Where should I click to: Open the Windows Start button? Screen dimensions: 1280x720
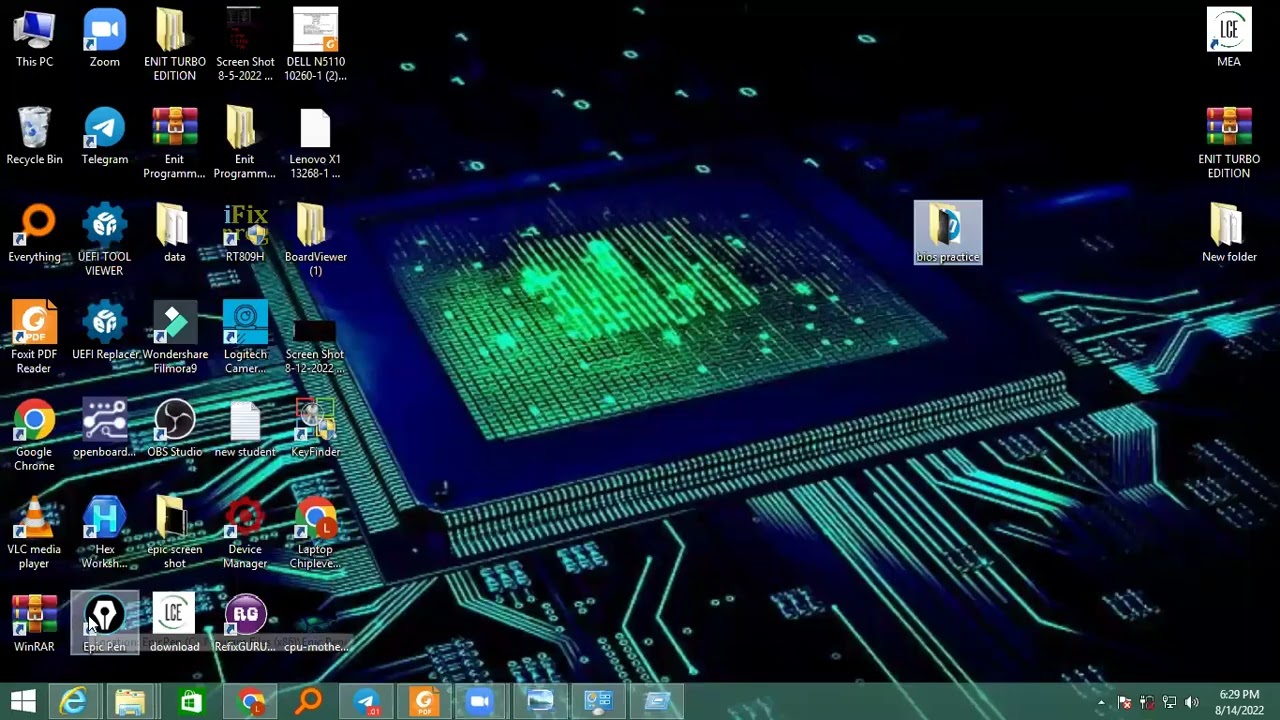[23, 701]
